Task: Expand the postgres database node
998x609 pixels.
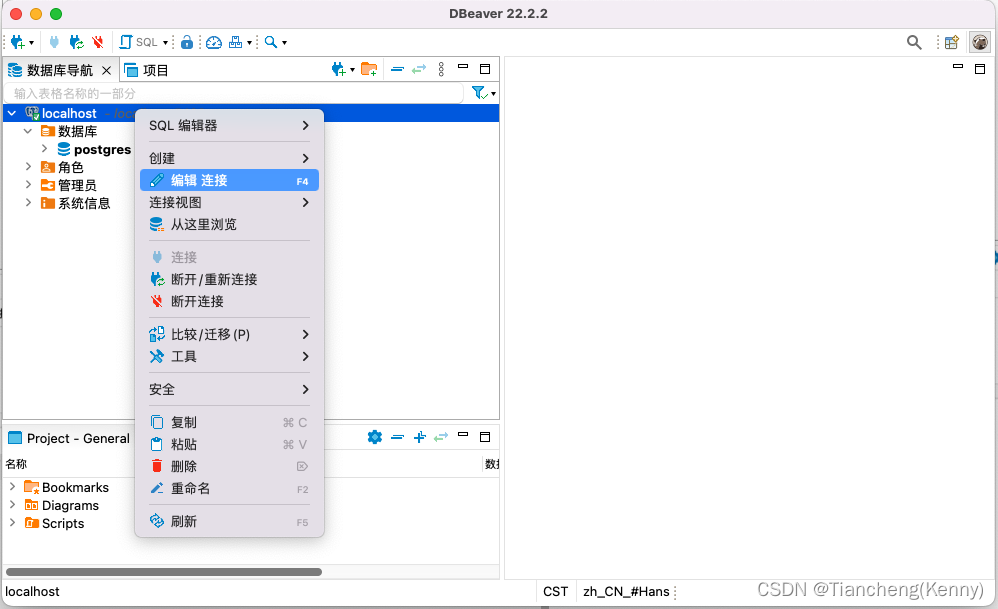Action: coord(44,149)
